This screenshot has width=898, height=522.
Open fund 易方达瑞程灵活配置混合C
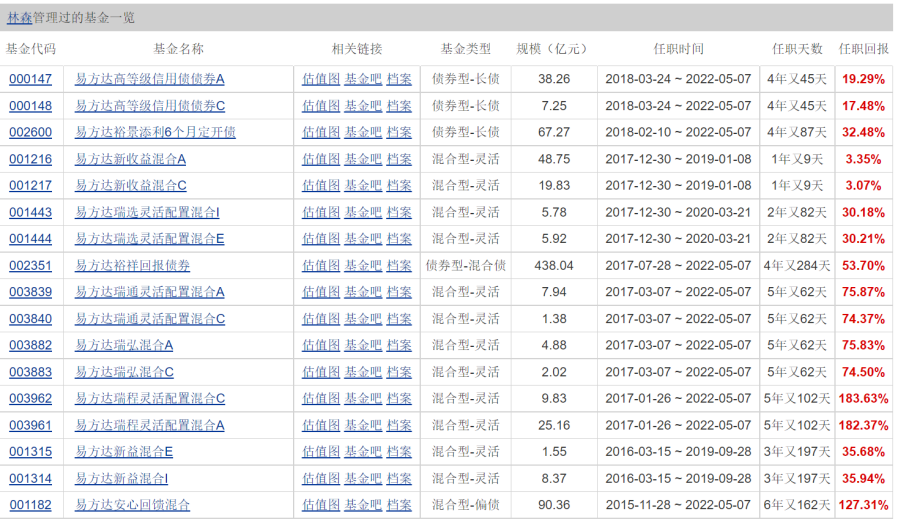point(150,399)
